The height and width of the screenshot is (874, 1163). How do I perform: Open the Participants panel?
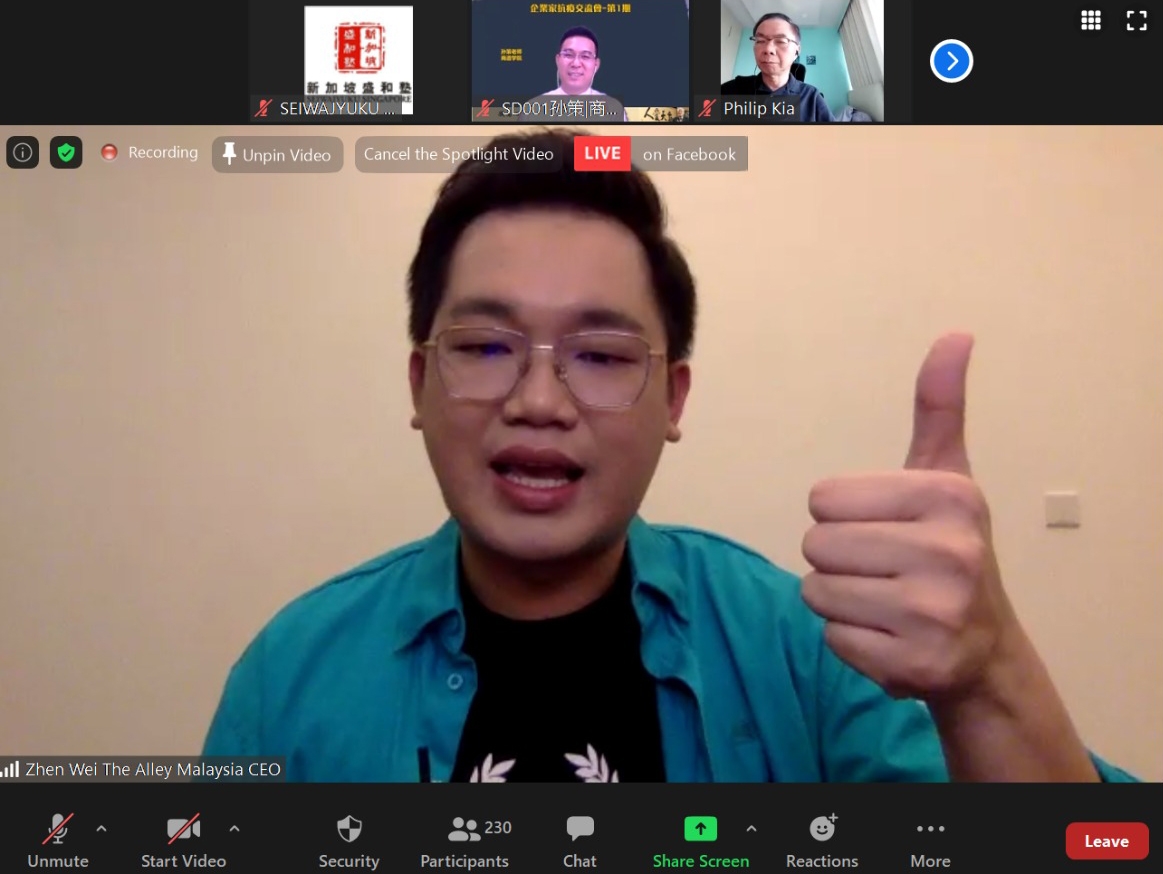click(465, 841)
